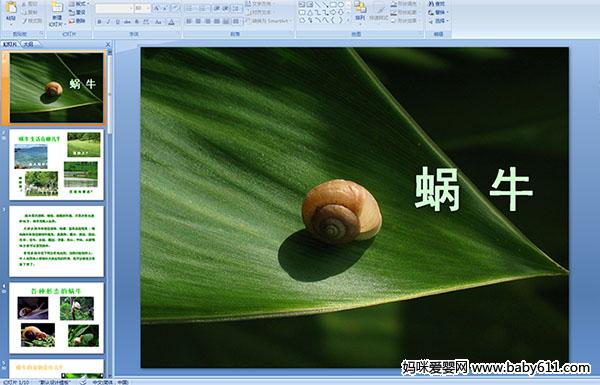Click the Change Case Aa icon
This screenshot has width=600, height=385.
tap(158, 22)
